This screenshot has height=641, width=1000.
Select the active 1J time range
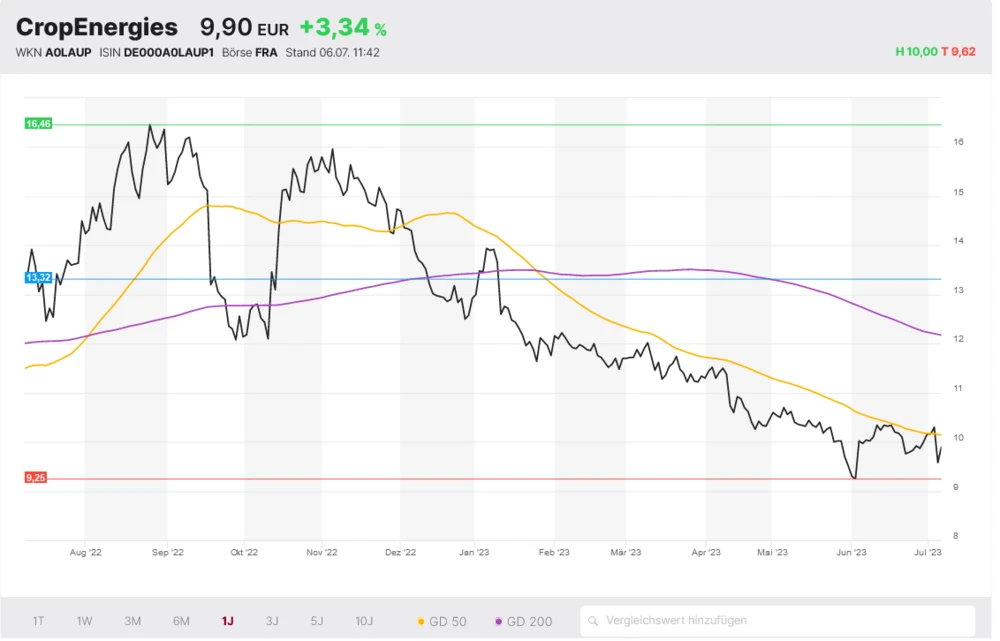click(x=227, y=621)
